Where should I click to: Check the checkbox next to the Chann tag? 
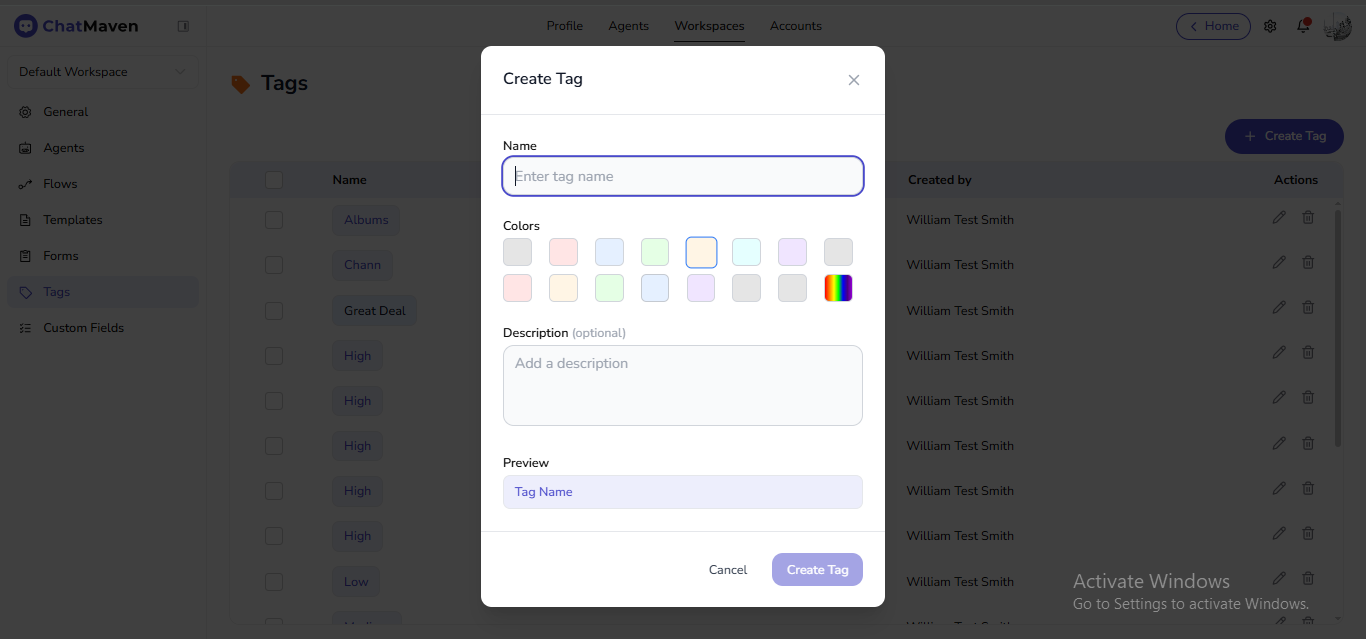click(273, 265)
